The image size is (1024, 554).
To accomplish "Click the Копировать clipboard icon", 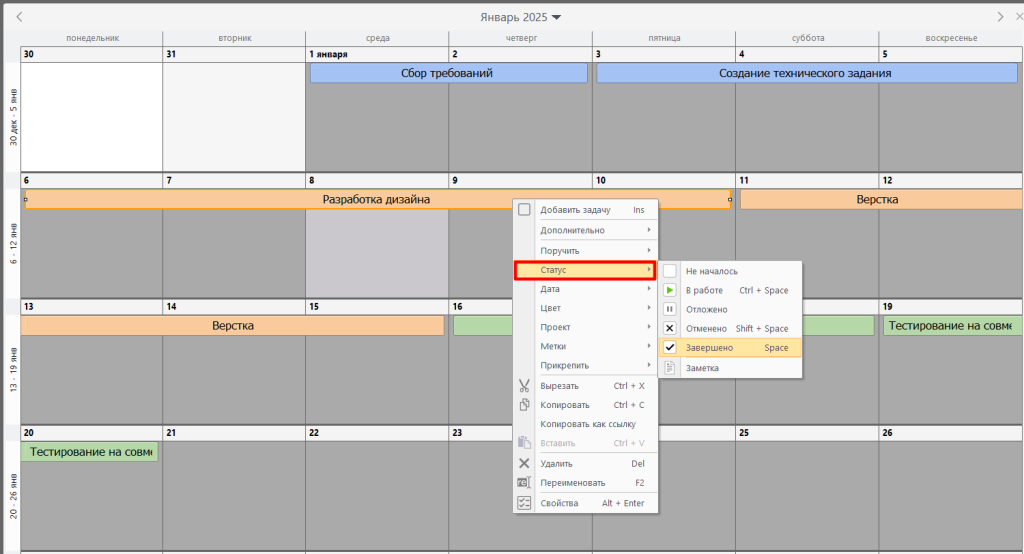I will click(x=524, y=405).
